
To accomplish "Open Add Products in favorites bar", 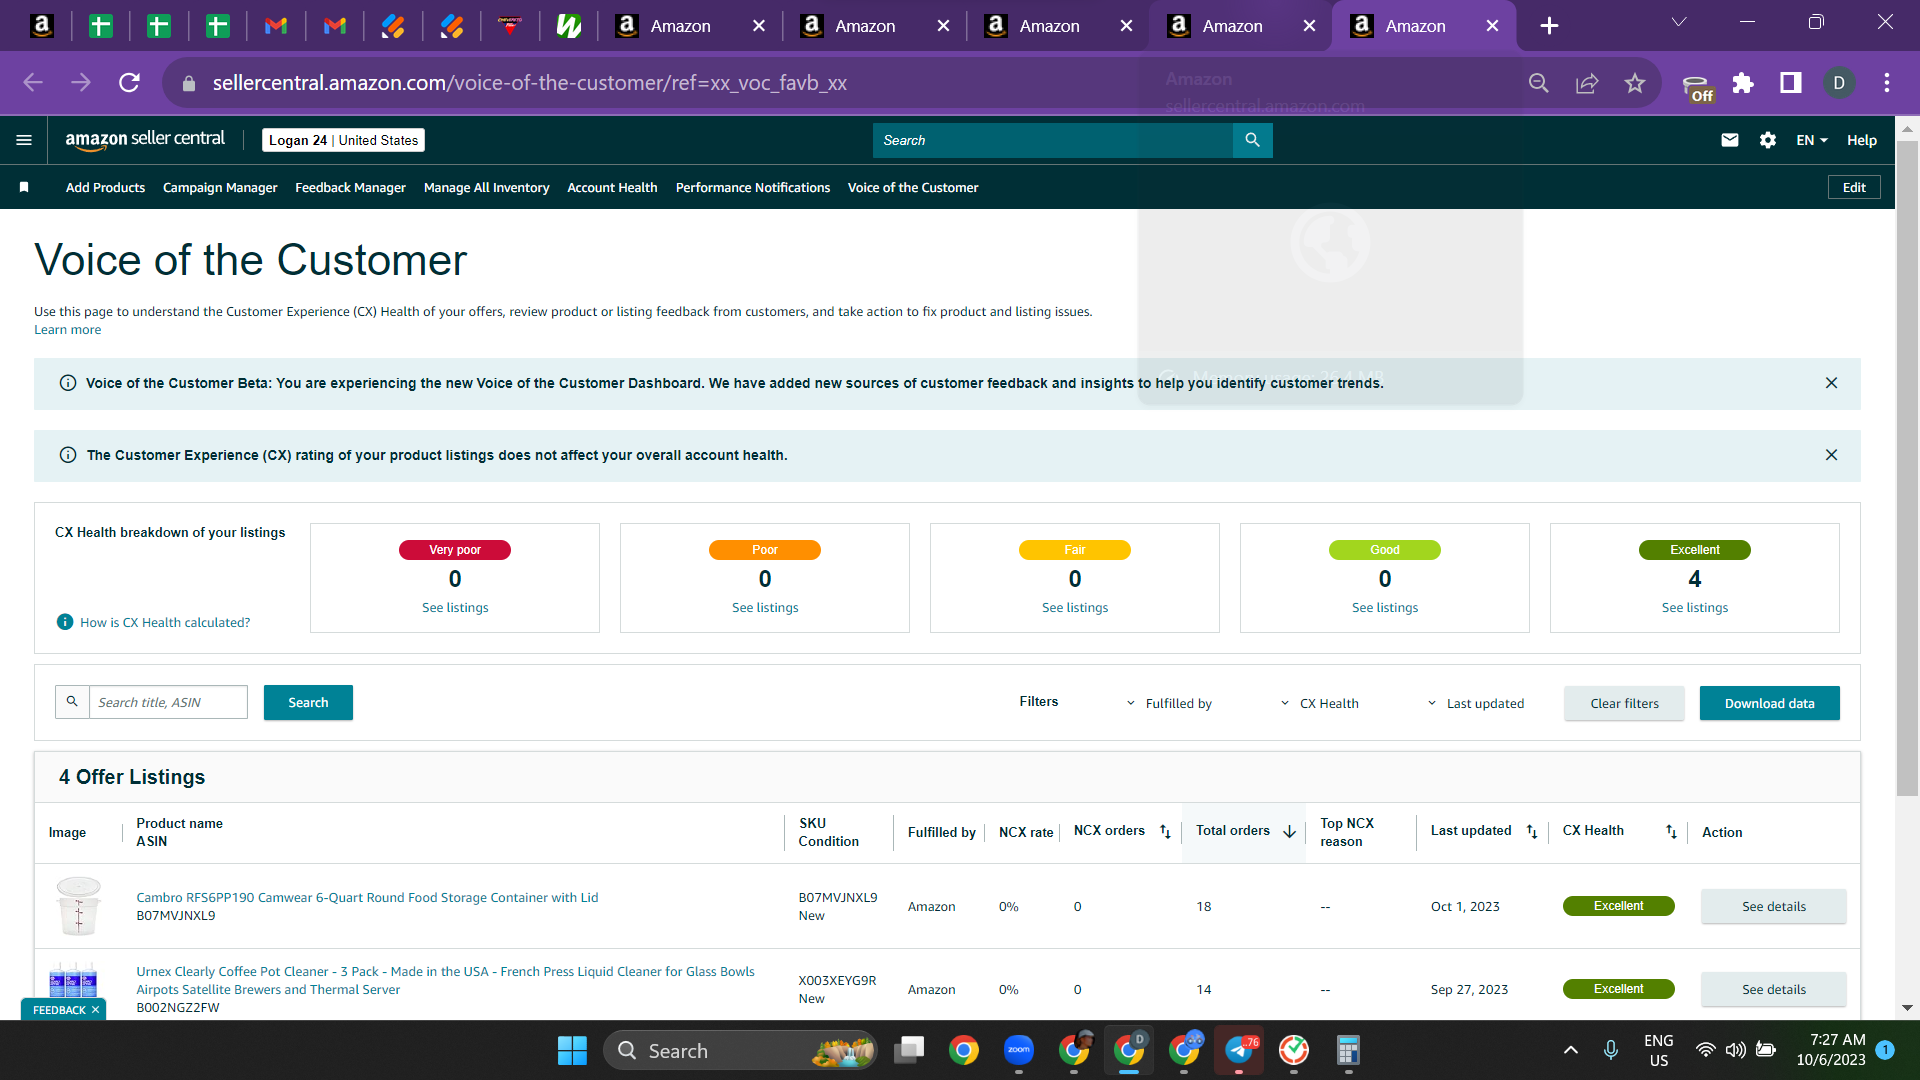I will pyautogui.click(x=105, y=187).
